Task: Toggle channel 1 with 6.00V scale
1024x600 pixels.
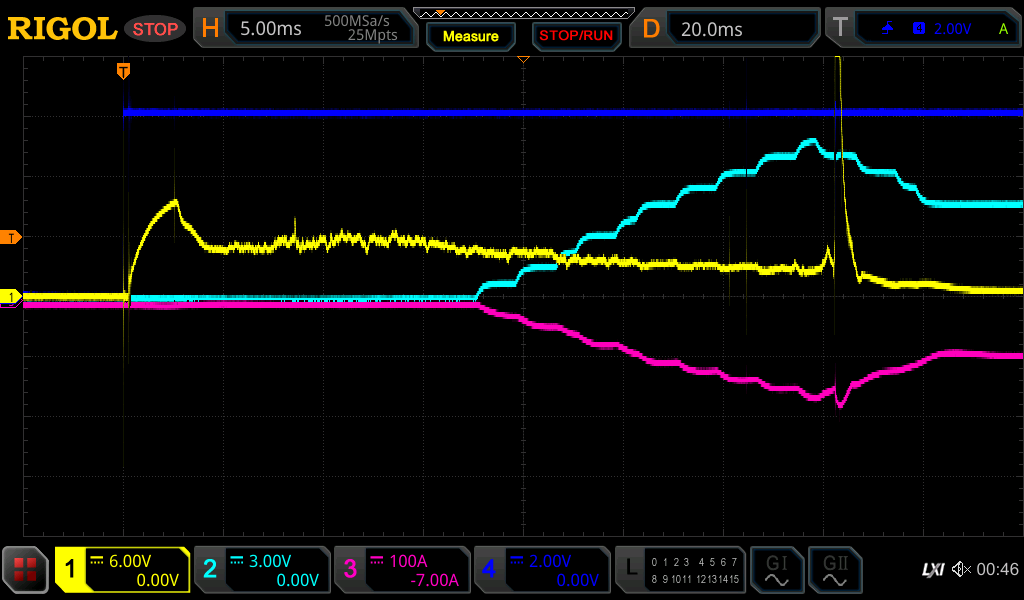Action: click(123, 570)
